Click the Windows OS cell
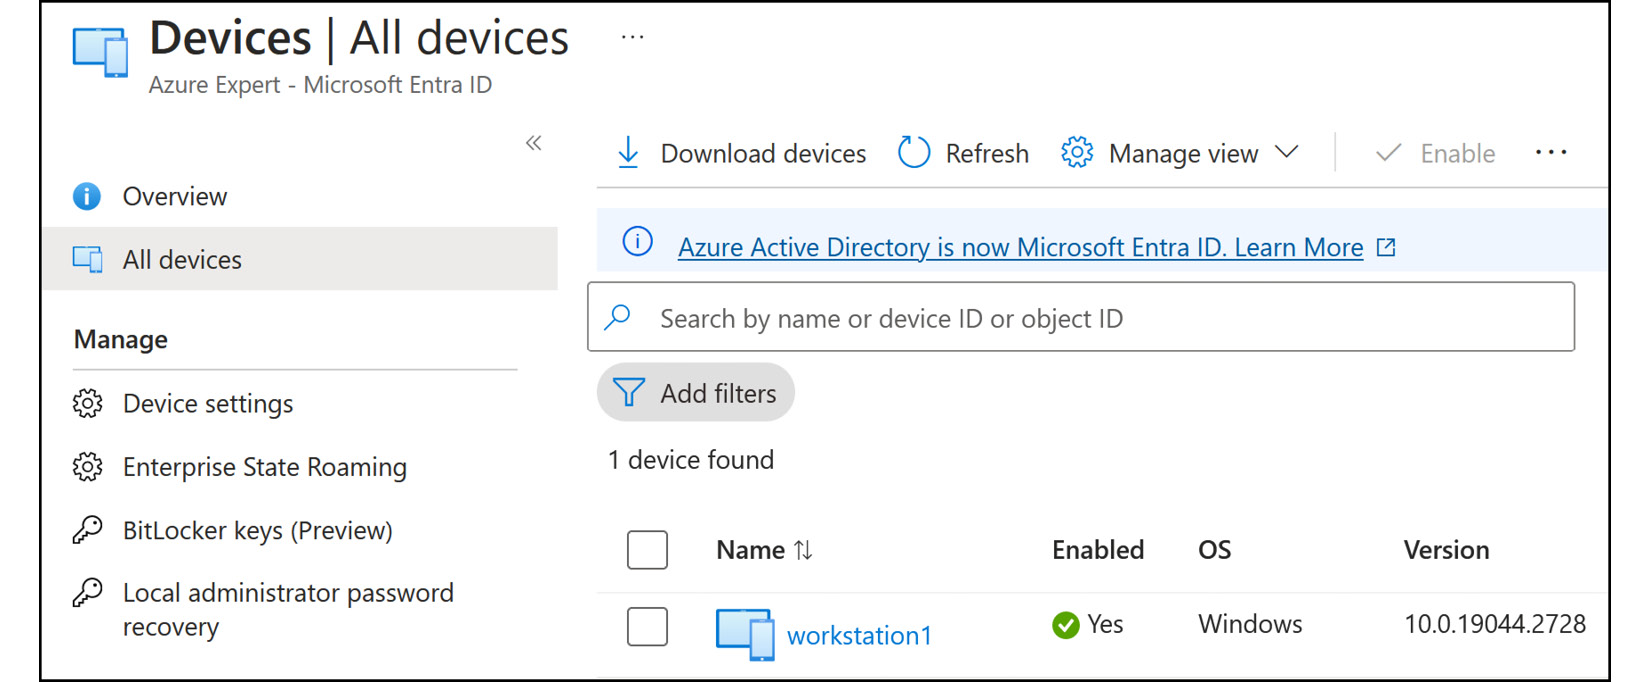Screen dimensions: 1650x682 [1250, 624]
